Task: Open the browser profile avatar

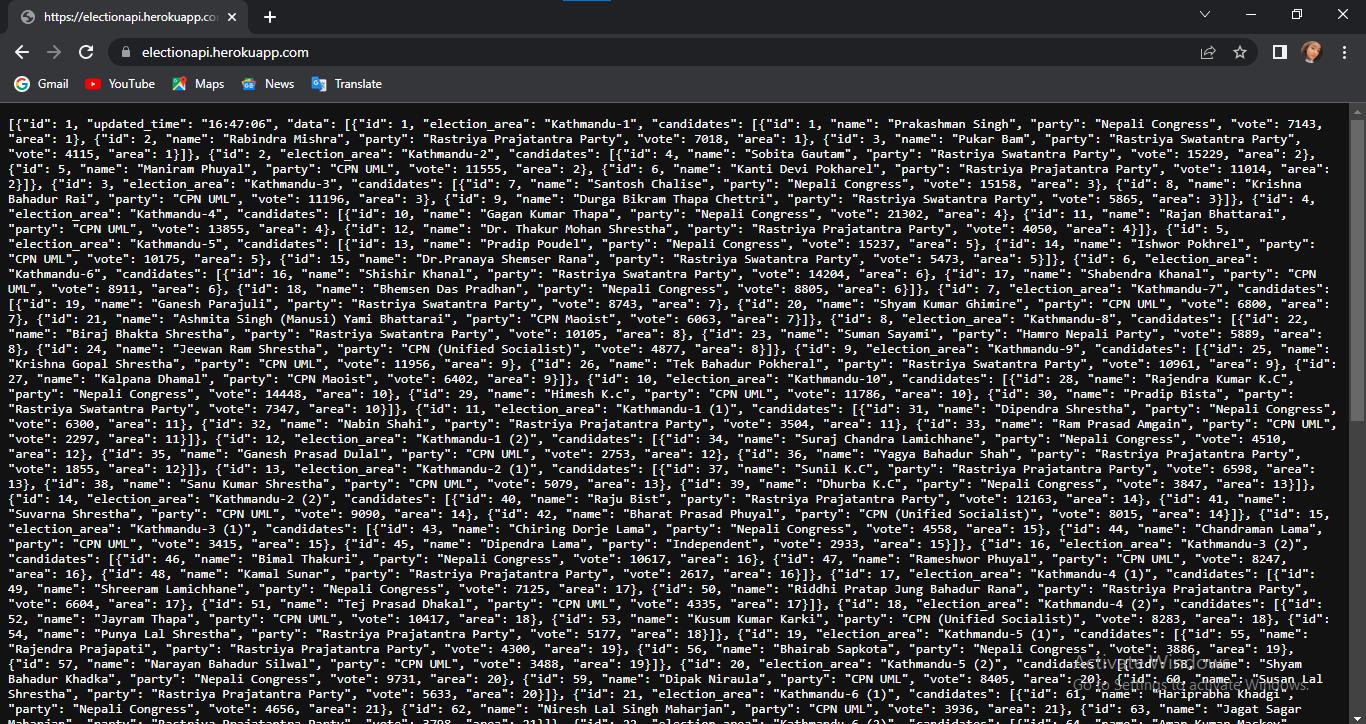Action: pos(1313,52)
